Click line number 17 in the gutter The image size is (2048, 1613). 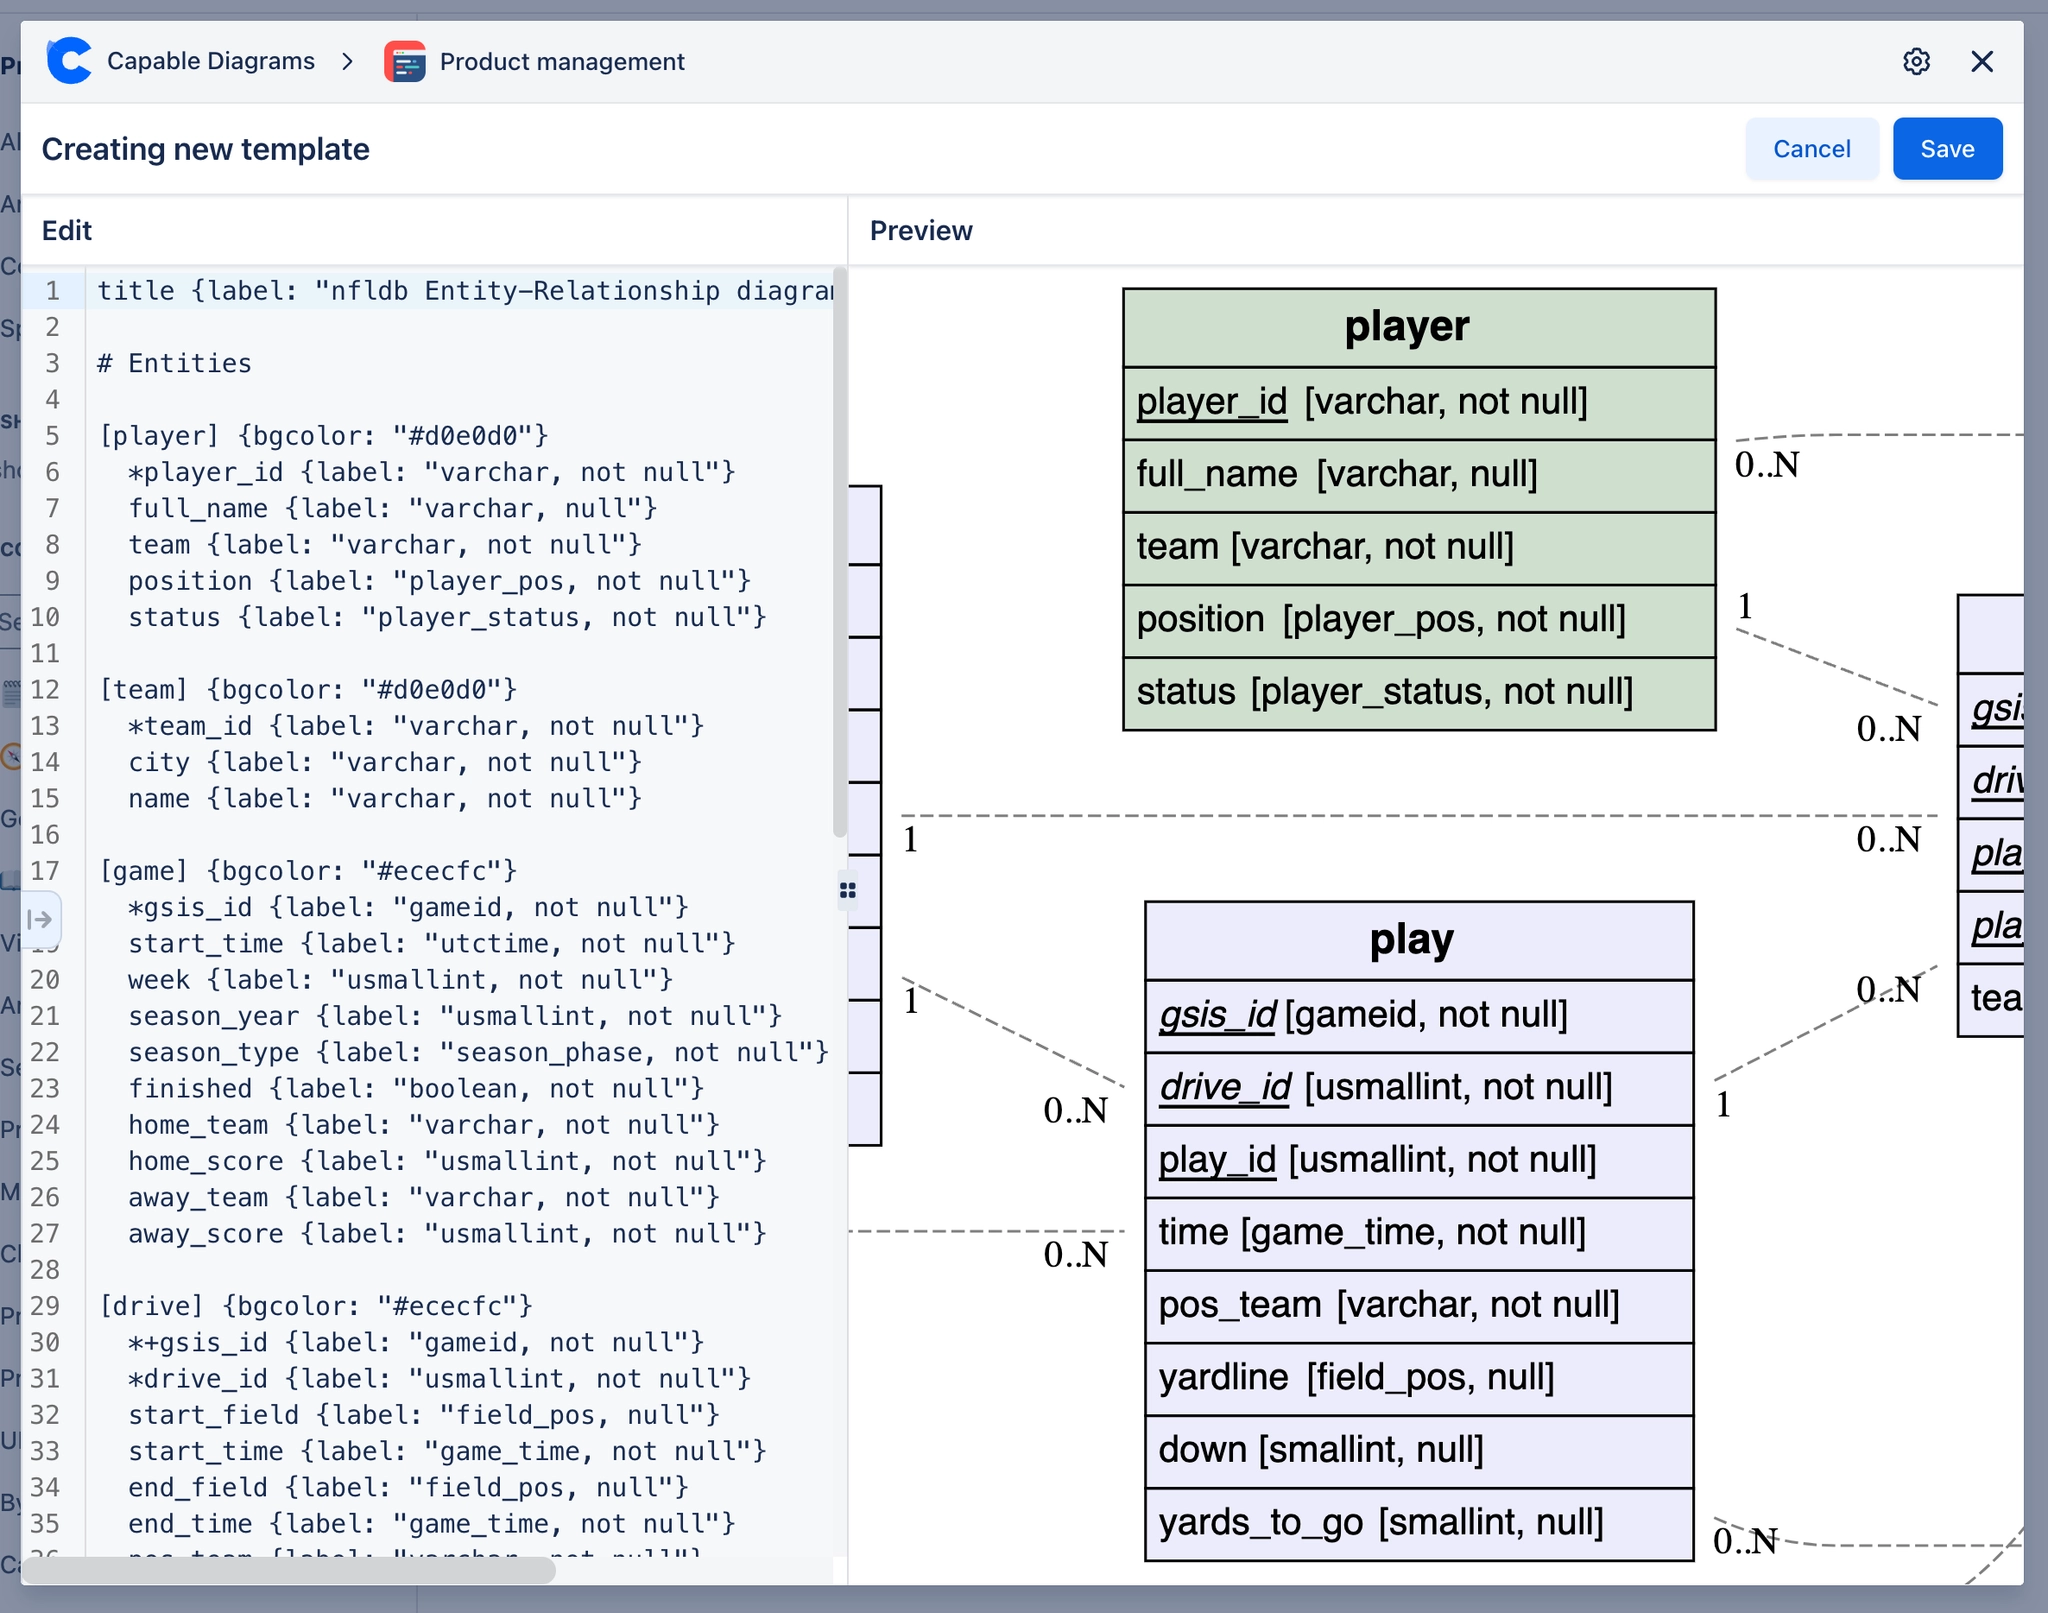point(47,870)
